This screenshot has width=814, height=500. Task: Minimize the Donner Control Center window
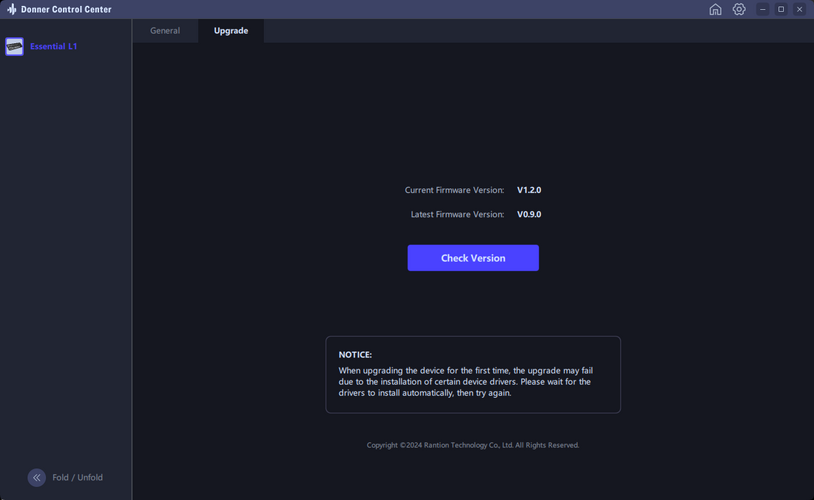[x=763, y=9]
